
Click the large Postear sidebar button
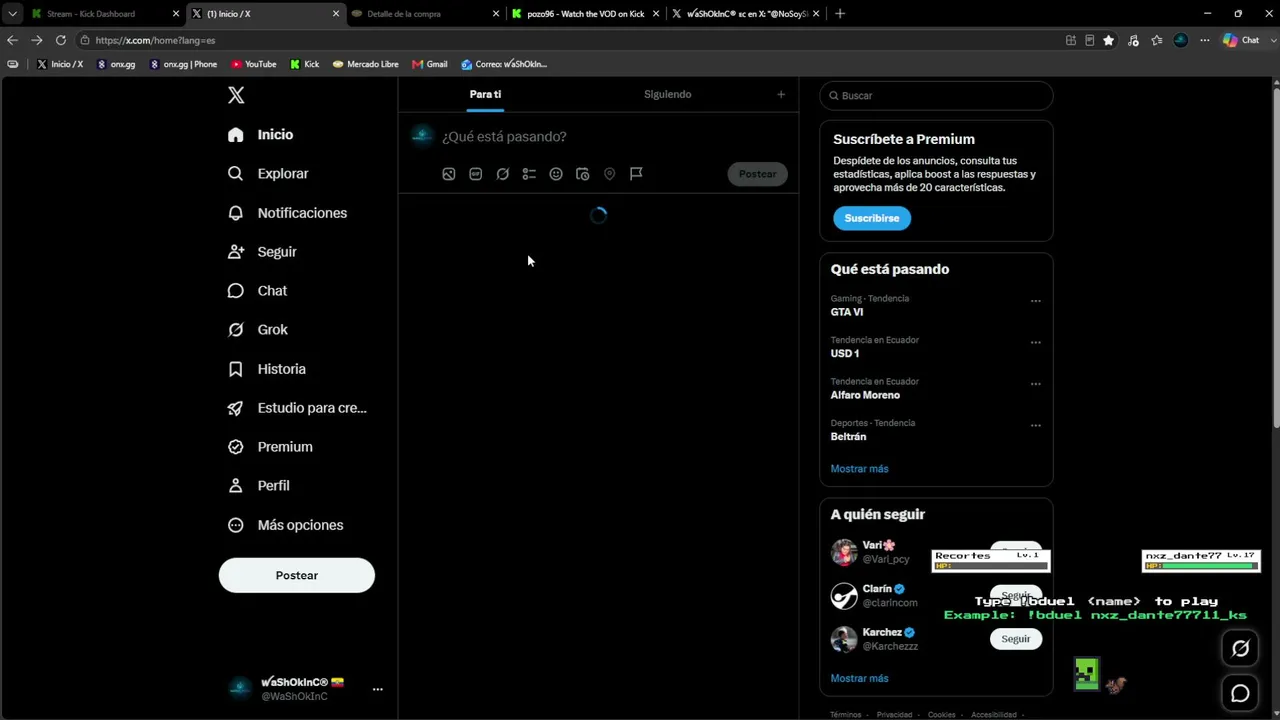coord(297,575)
